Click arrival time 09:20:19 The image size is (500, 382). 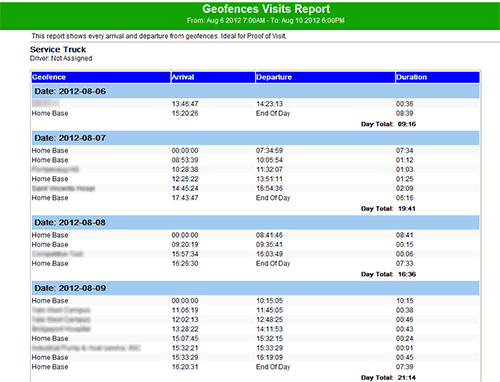point(185,244)
